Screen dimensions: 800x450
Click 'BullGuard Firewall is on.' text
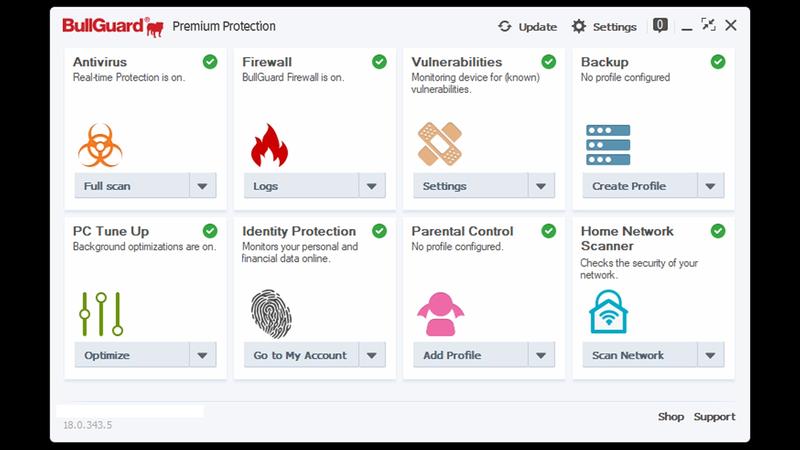tap(293, 78)
